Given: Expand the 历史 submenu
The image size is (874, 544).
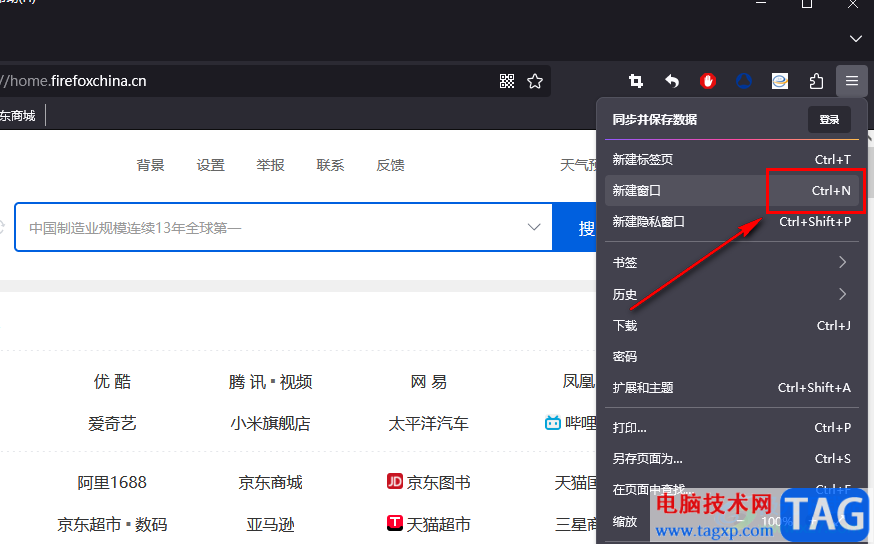Looking at the screenshot, I should point(731,294).
